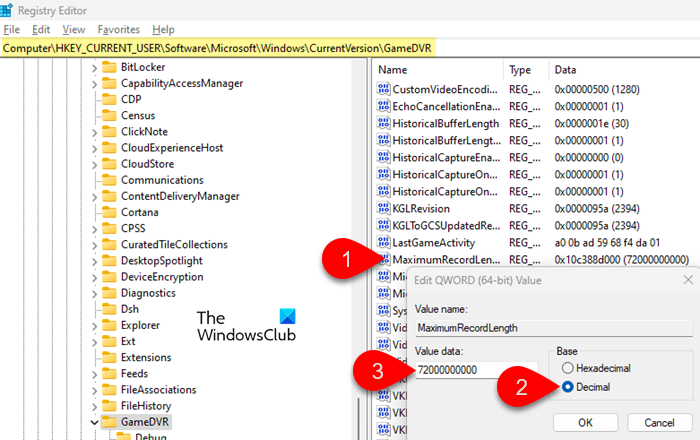
Task: Expand the ClickNote key
Action: point(94,133)
